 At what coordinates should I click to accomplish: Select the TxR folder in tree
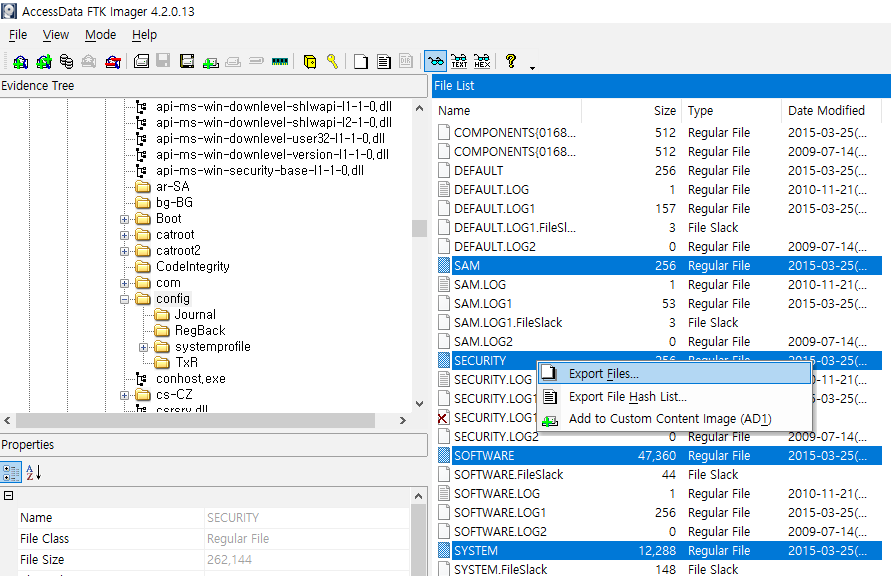point(186,362)
